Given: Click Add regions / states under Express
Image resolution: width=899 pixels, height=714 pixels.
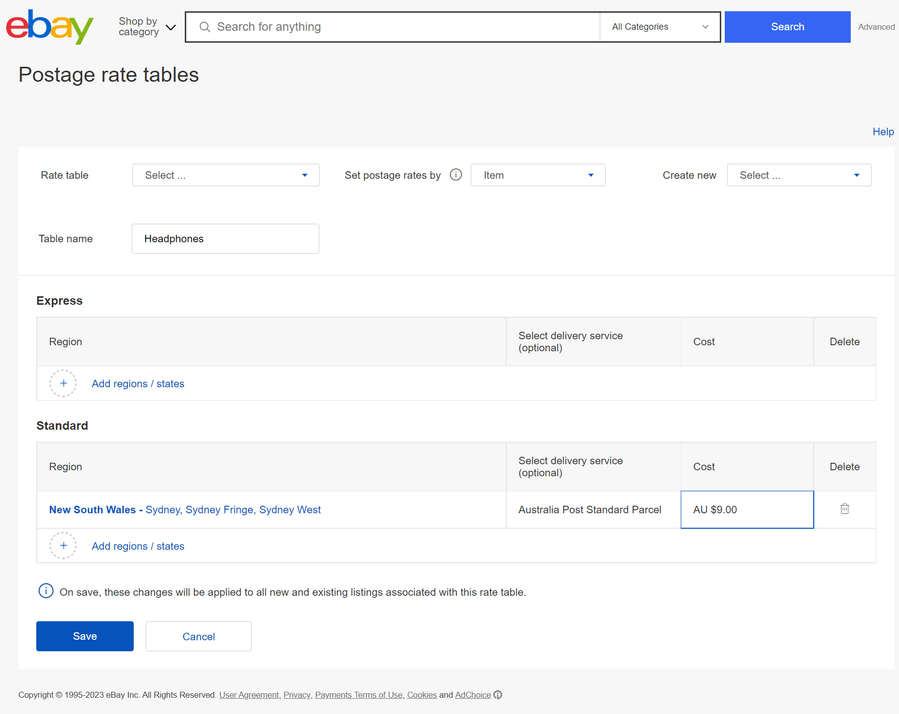Looking at the screenshot, I should pyautogui.click(x=138, y=384).
